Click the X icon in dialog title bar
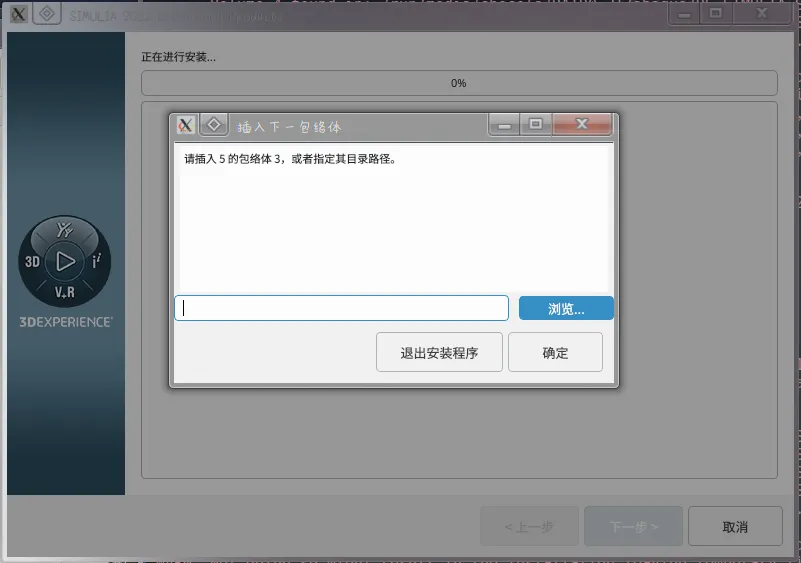Screen dimensions: 801x563 pos(185,125)
